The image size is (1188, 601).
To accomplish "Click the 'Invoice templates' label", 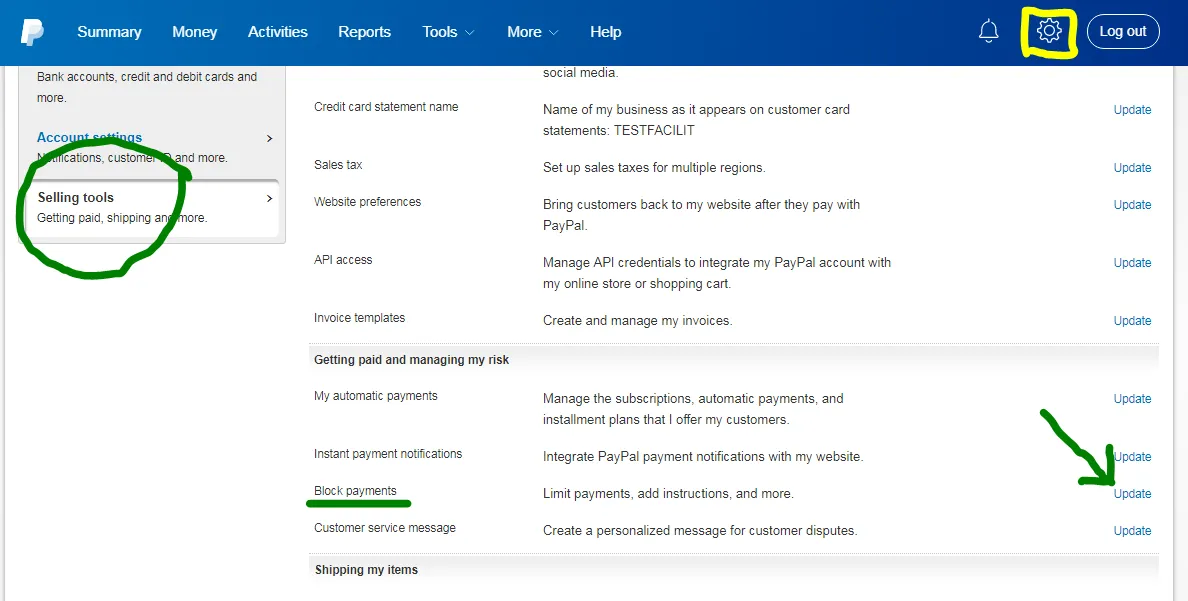I will pyautogui.click(x=359, y=318).
